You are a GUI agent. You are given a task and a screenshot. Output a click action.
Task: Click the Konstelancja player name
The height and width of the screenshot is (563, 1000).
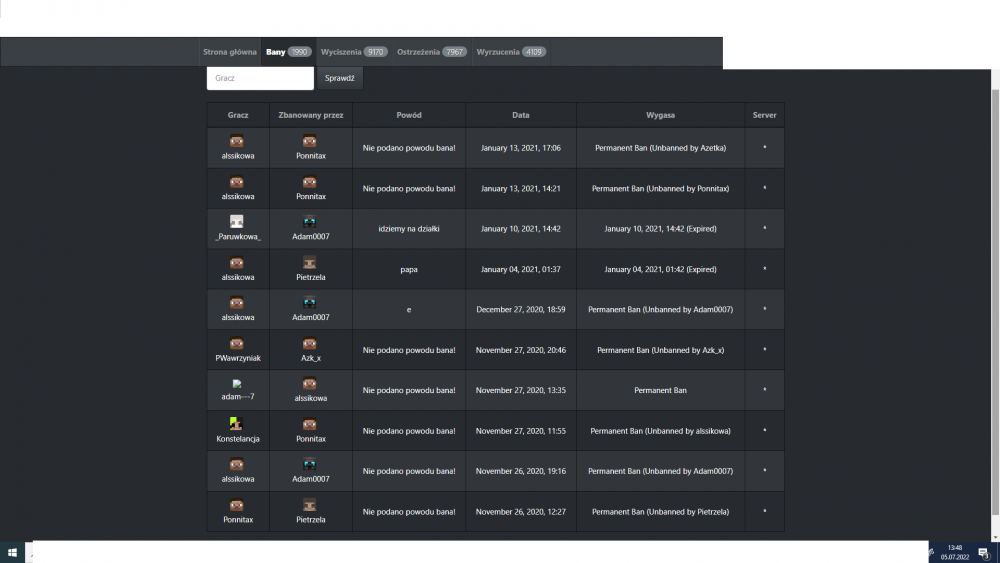[x=238, y=439]
